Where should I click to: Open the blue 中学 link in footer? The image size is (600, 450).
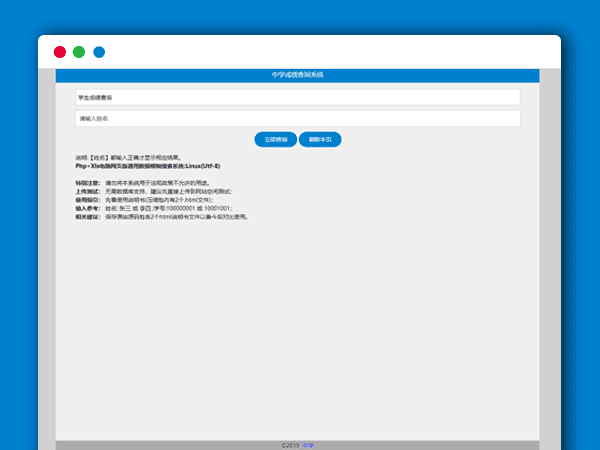click(x=308, y=445)
